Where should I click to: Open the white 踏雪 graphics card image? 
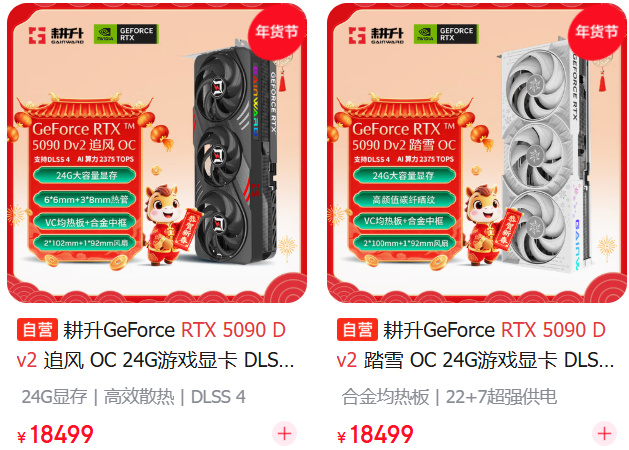pyautogui.click(x=477, y=153)
